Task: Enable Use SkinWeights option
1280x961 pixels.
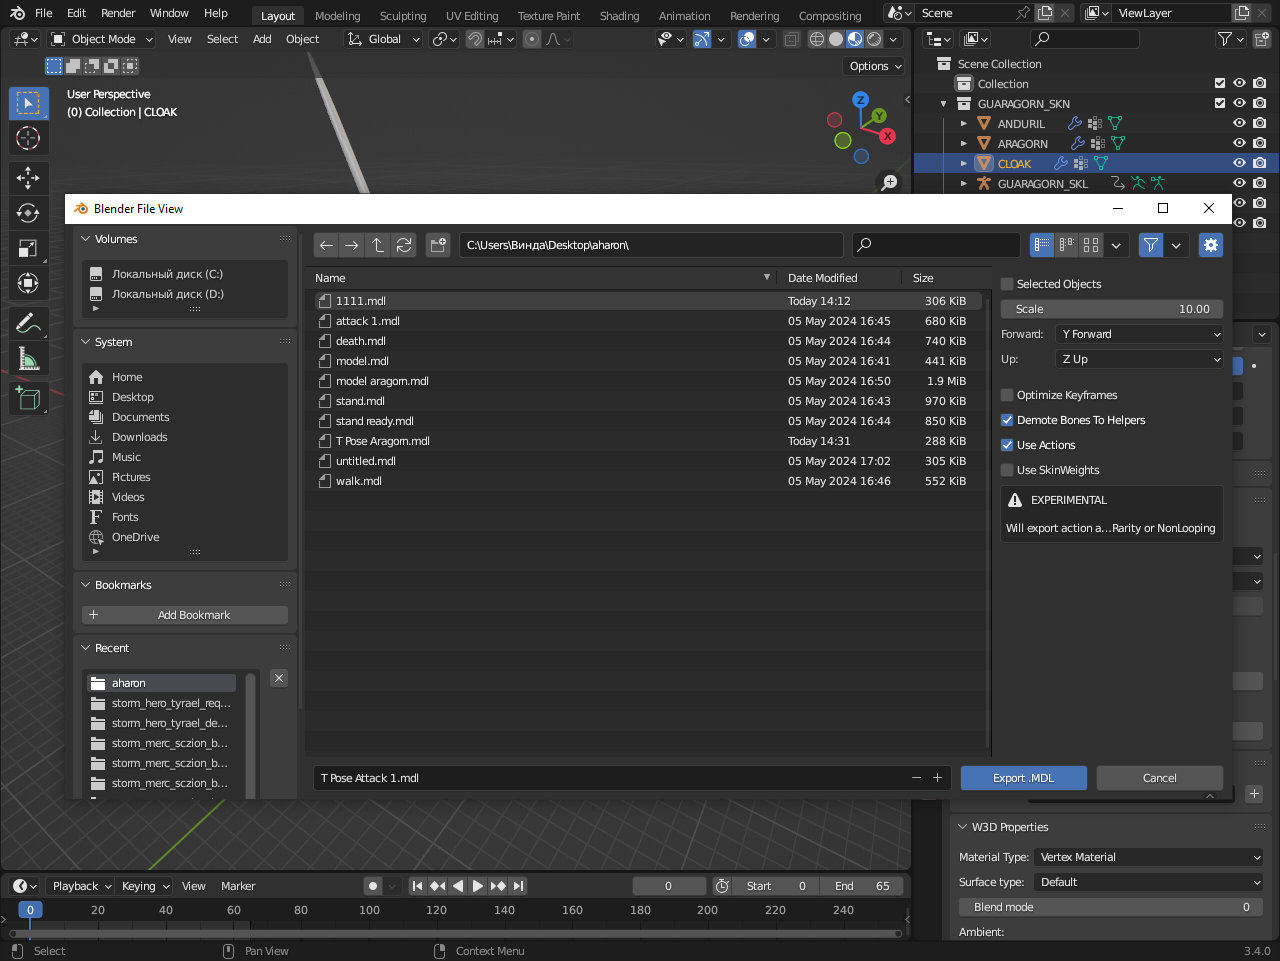Action: (1007, 470)
